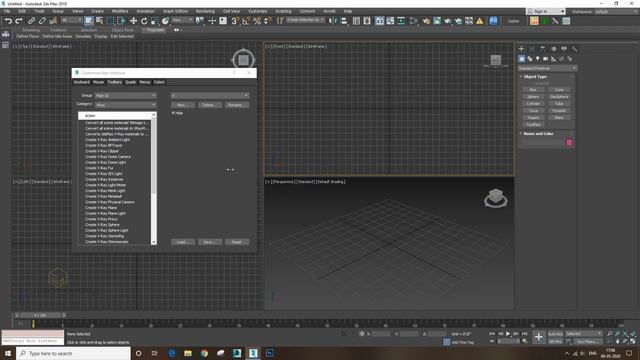Toggle the Hide checkbox in Customize dialog
Image resolution: width=640 pixels, height=360 pixels.
173,113
